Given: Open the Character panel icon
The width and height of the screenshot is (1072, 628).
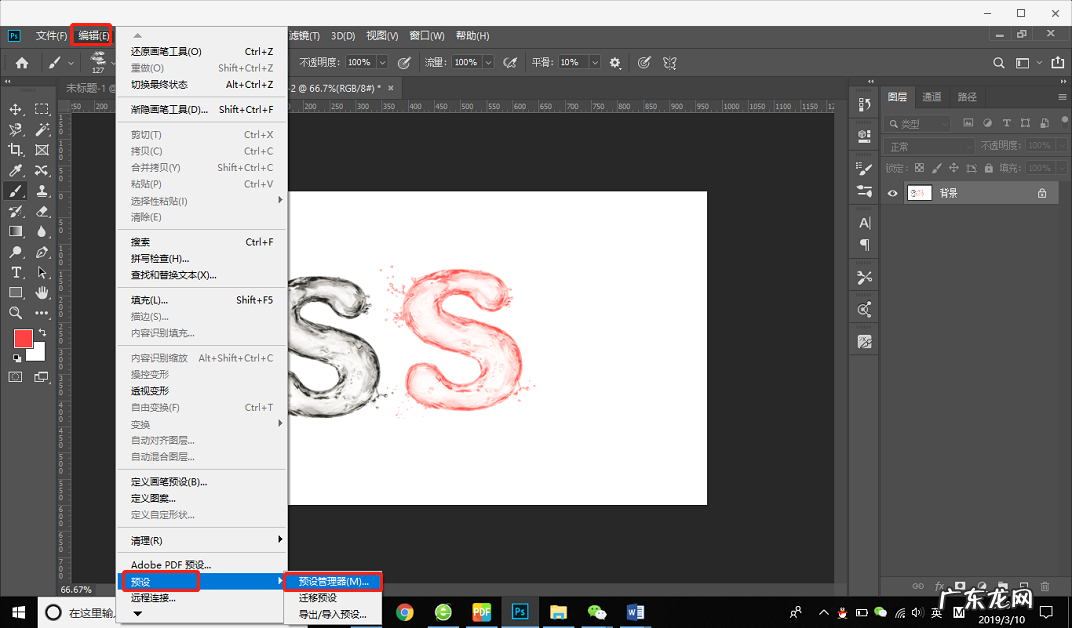Looking at the screenshot, I should [865, 223].
